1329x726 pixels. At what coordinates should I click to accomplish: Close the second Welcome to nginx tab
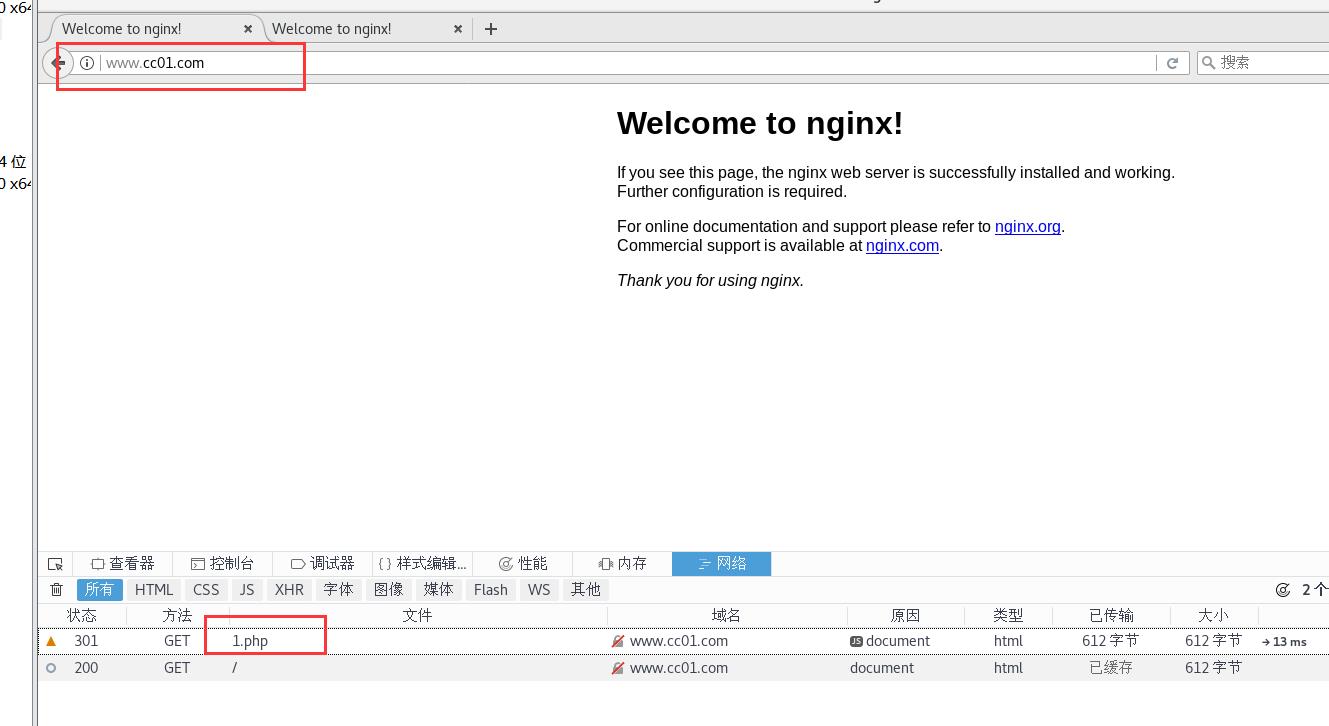[458, 29]
